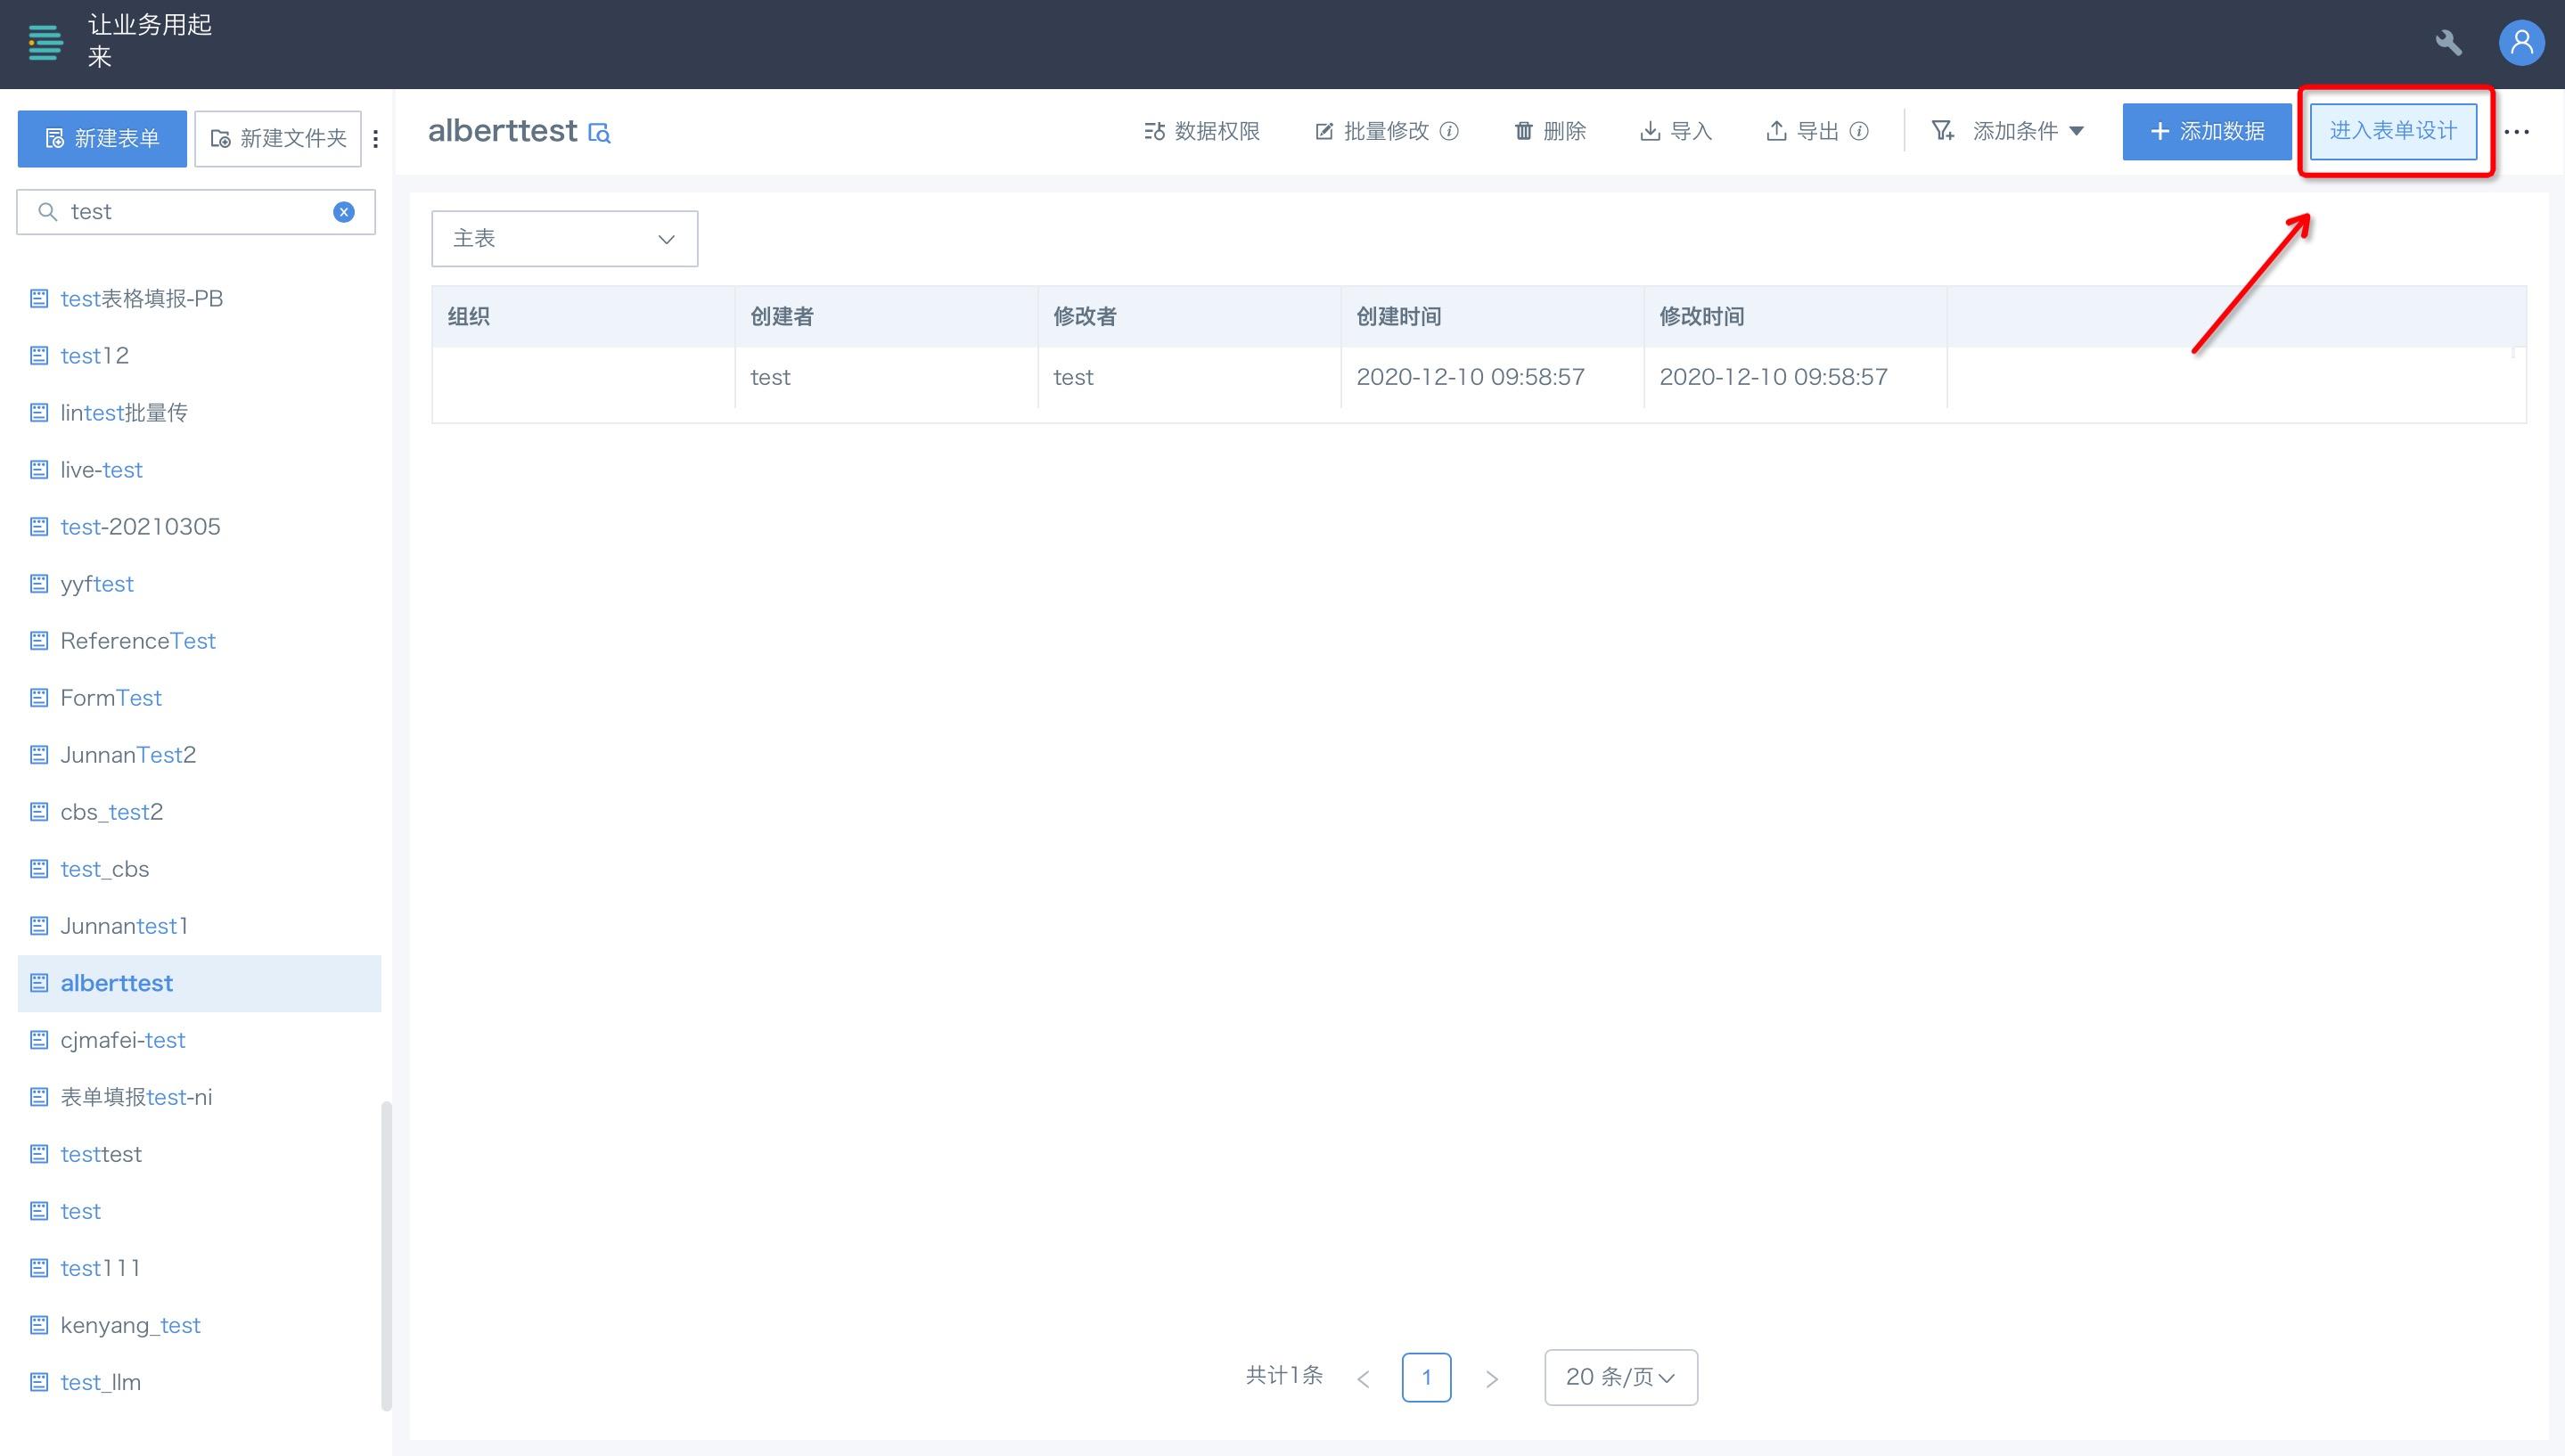2565x1456 pixels.
Task: Open the three-dot menu beside 新建文件夹
Action: click(x=375, y=139)
